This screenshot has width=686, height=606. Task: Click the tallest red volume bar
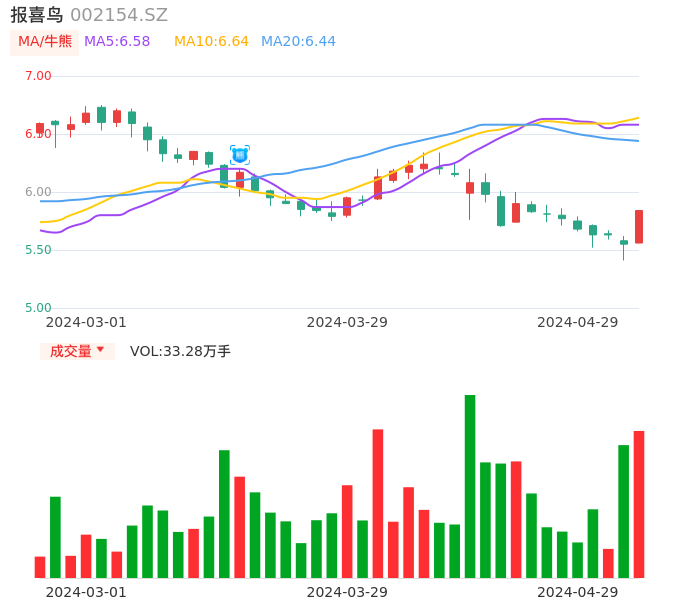[378, 503]
